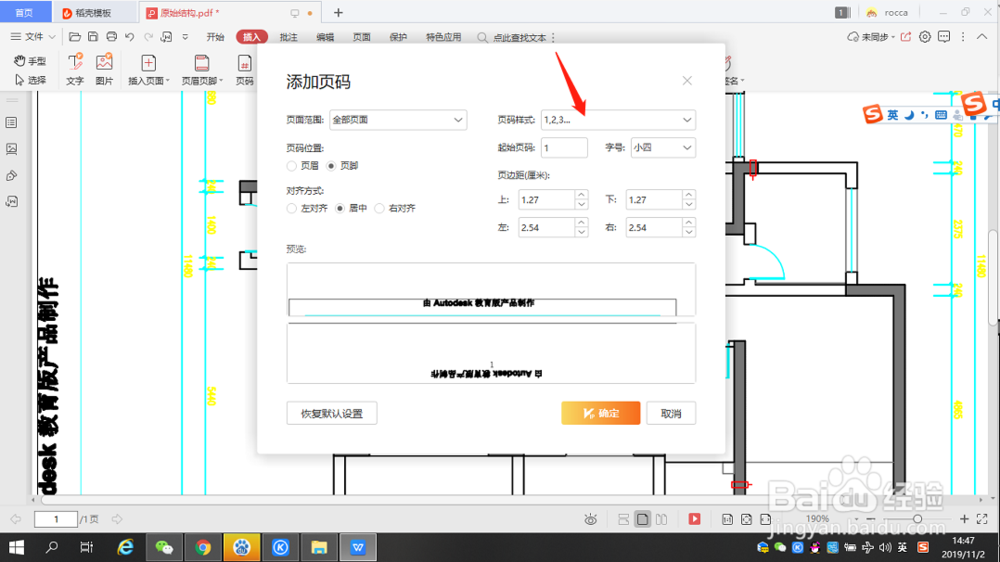Switch to 保护 ribbon tab
Viewport: 1000px width, 562px height.
tap(398, 37)
